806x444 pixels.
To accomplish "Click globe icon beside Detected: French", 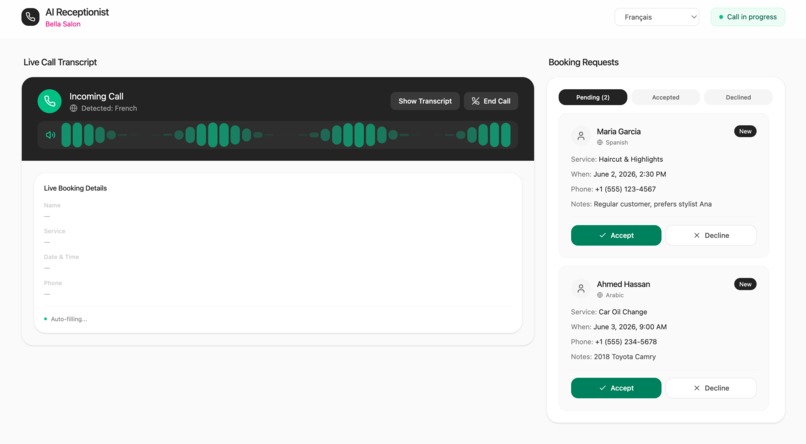I will pos(74,108).
